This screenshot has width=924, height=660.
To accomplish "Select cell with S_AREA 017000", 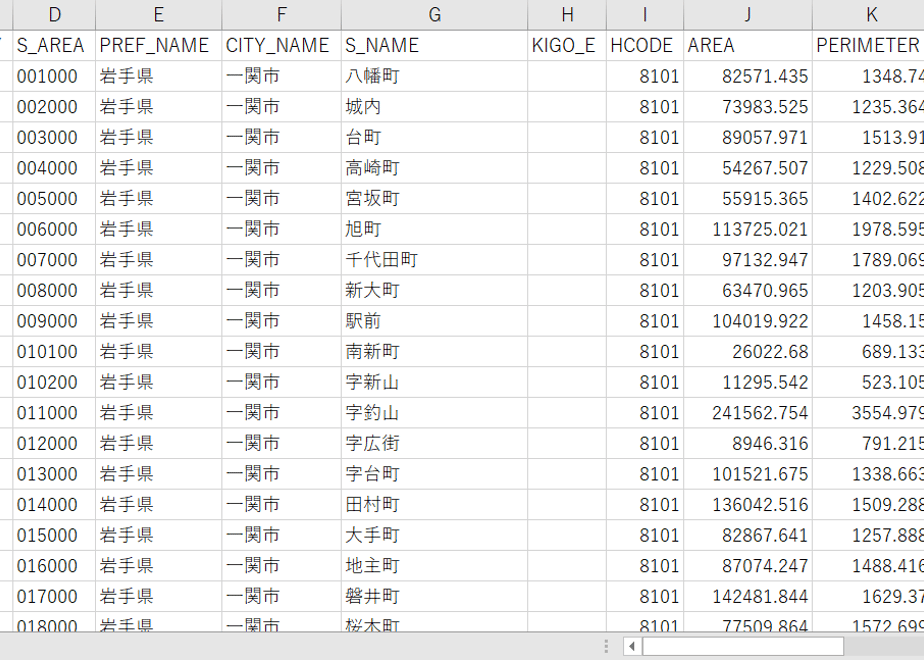I will tap(54, 596).
